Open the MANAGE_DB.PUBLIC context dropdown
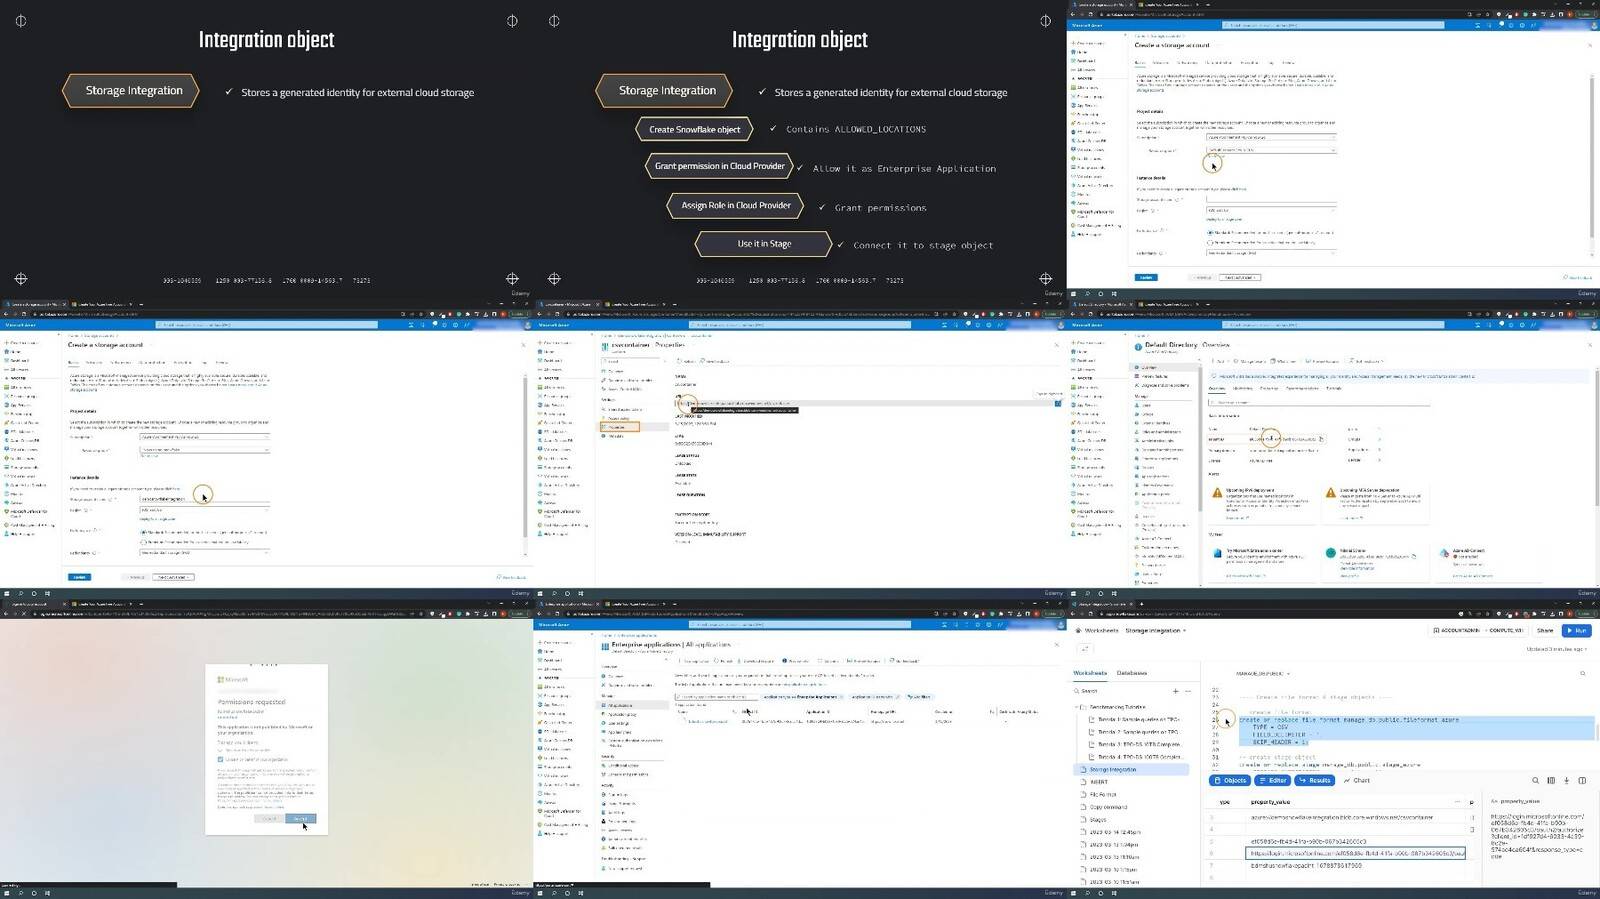1600x899 pixels. click(1263, 673)
